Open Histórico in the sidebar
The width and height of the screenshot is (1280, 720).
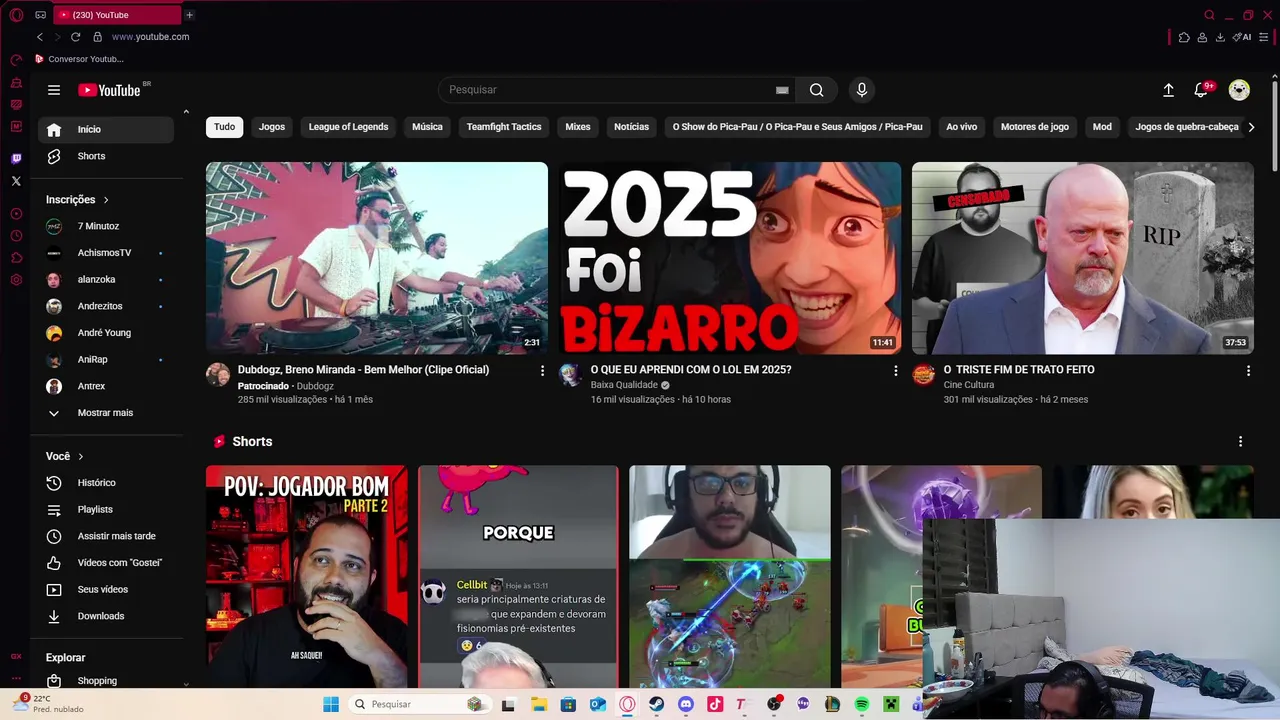click(x=106, y=483)
